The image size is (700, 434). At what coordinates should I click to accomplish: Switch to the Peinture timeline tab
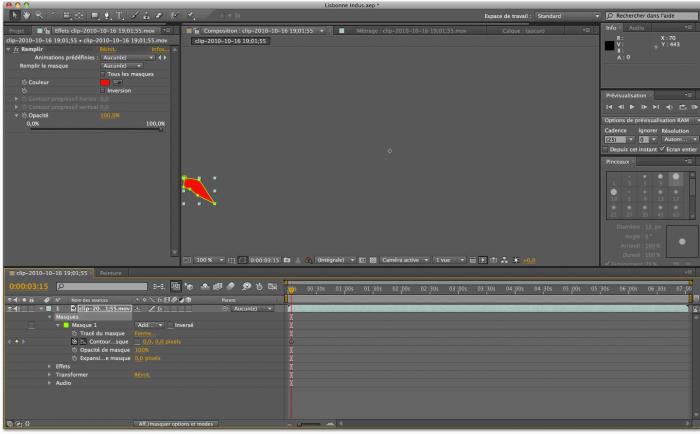point(110,271)
